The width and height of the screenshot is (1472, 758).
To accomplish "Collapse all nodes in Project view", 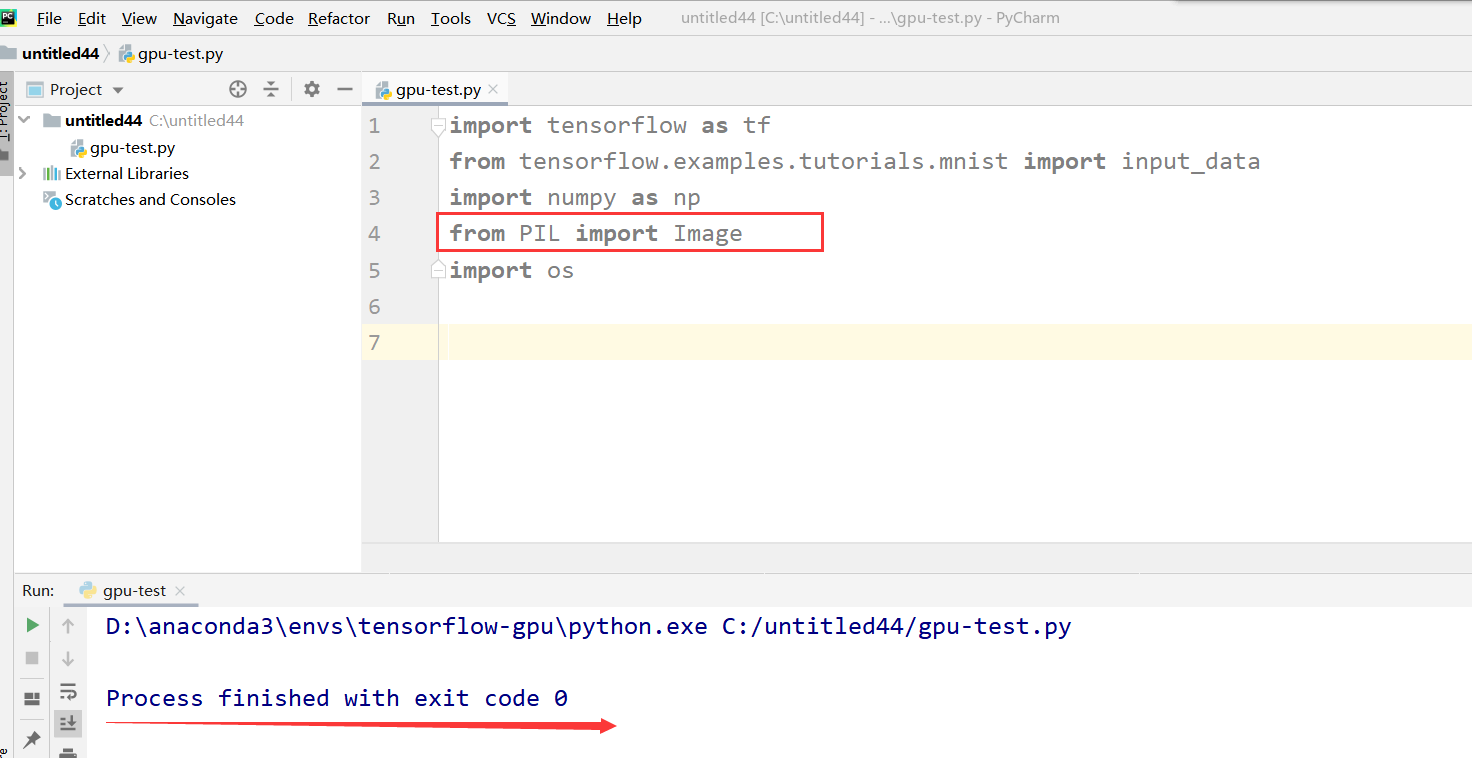I will [271, 89].
